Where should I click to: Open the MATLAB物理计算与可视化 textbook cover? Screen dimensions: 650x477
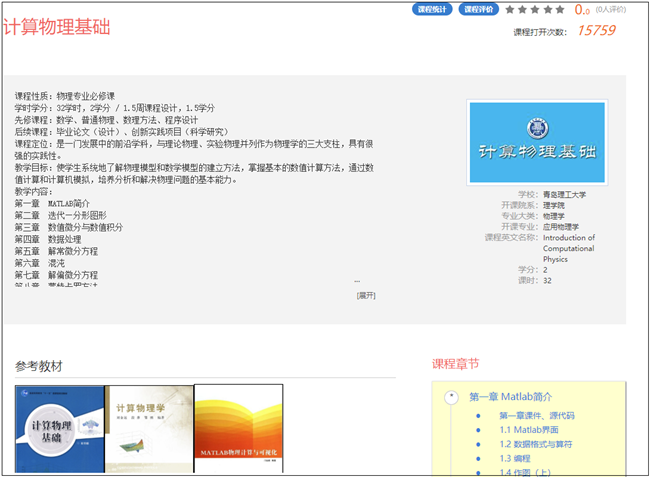click(x=238, y=429)
